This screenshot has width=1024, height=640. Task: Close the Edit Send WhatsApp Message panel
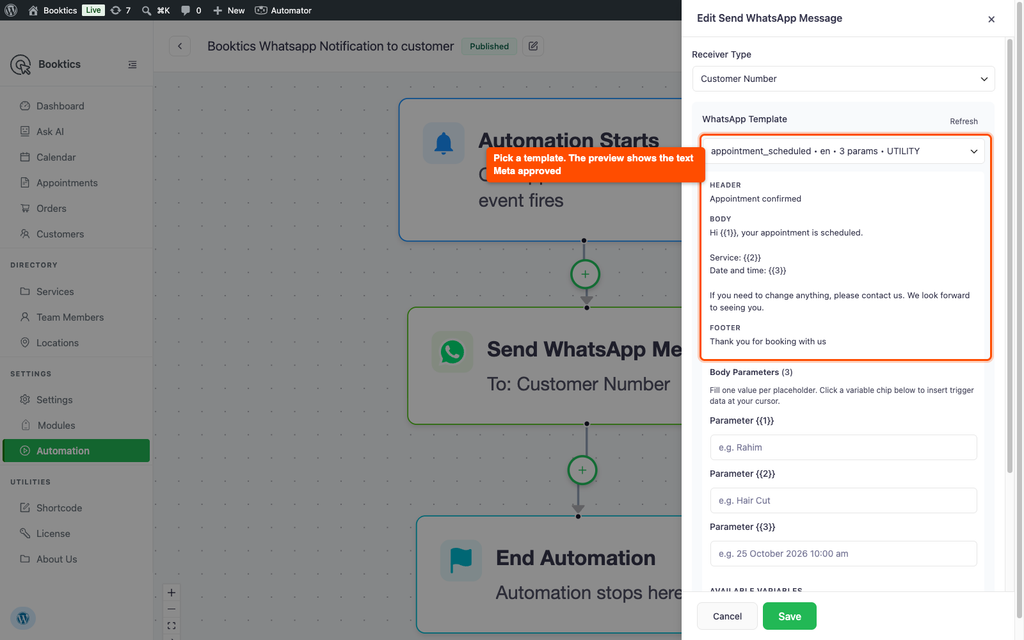[x=991, y=19]
